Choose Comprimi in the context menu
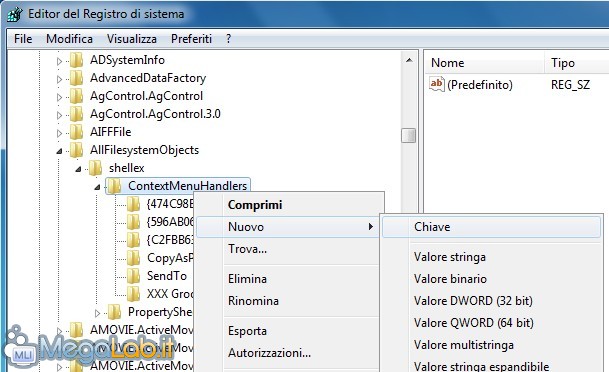The image size is (609, 372). pos(289,205)
